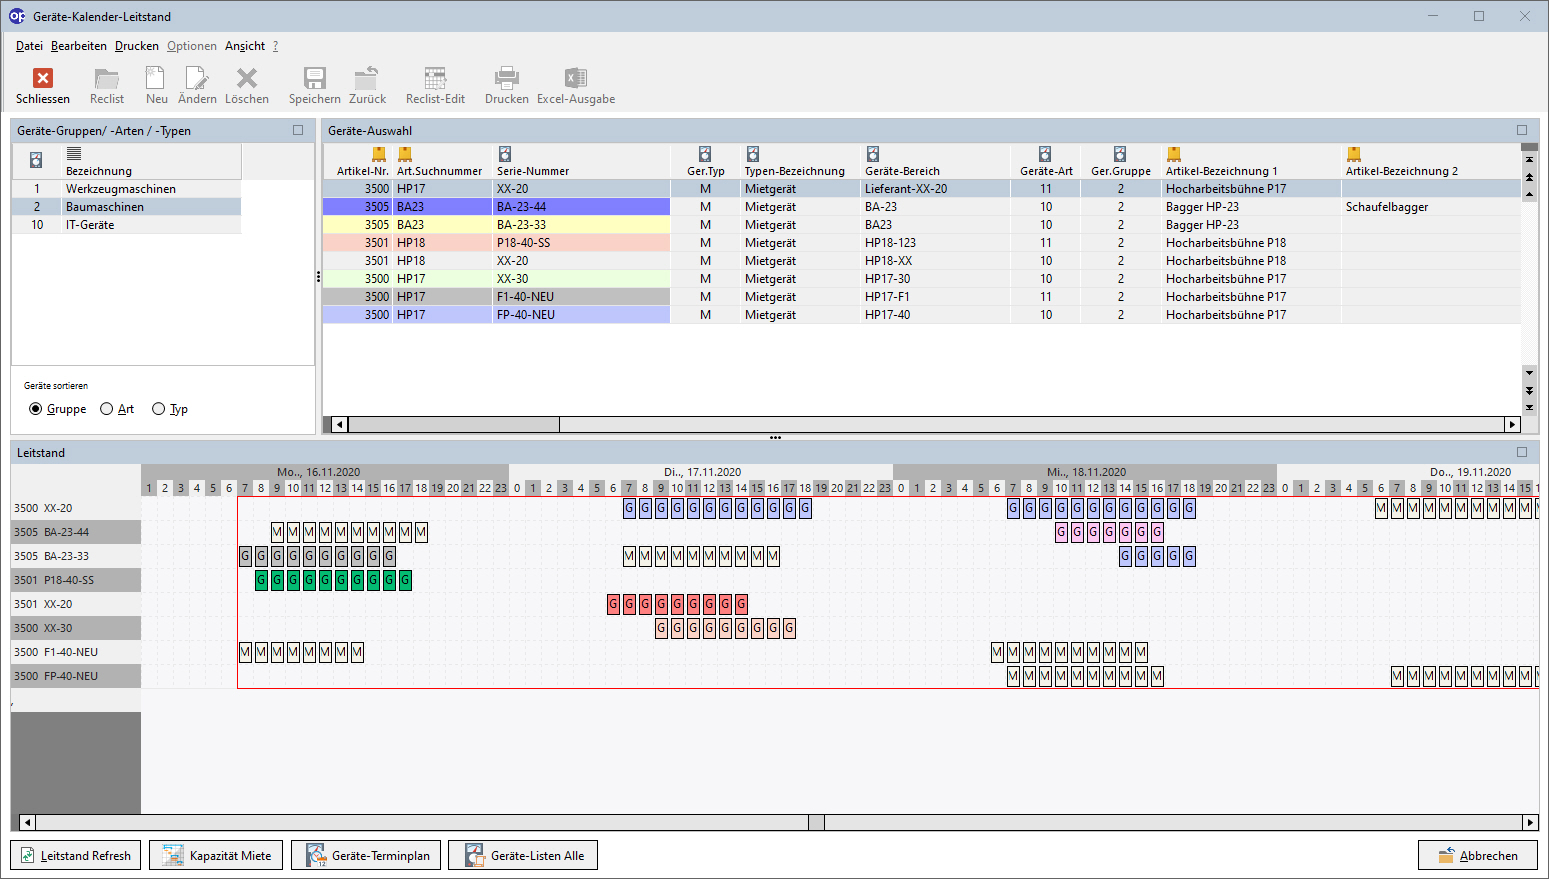Click the Ger.Gruppe column header icon

coord(1120,154)
